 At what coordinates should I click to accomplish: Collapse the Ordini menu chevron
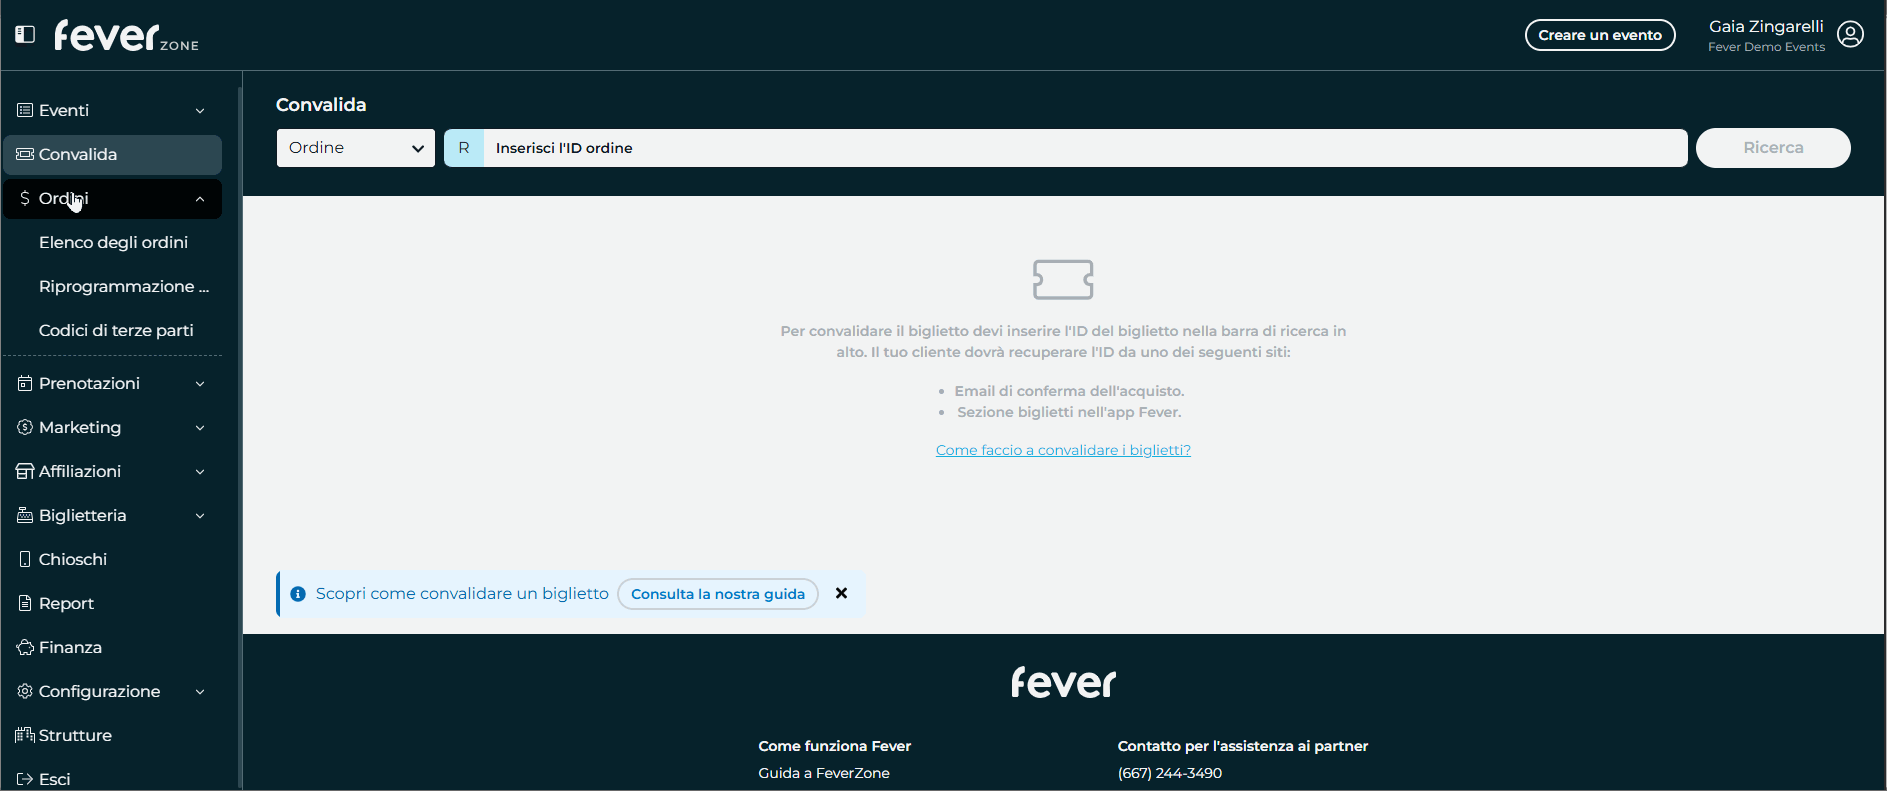tap(200, 199)
